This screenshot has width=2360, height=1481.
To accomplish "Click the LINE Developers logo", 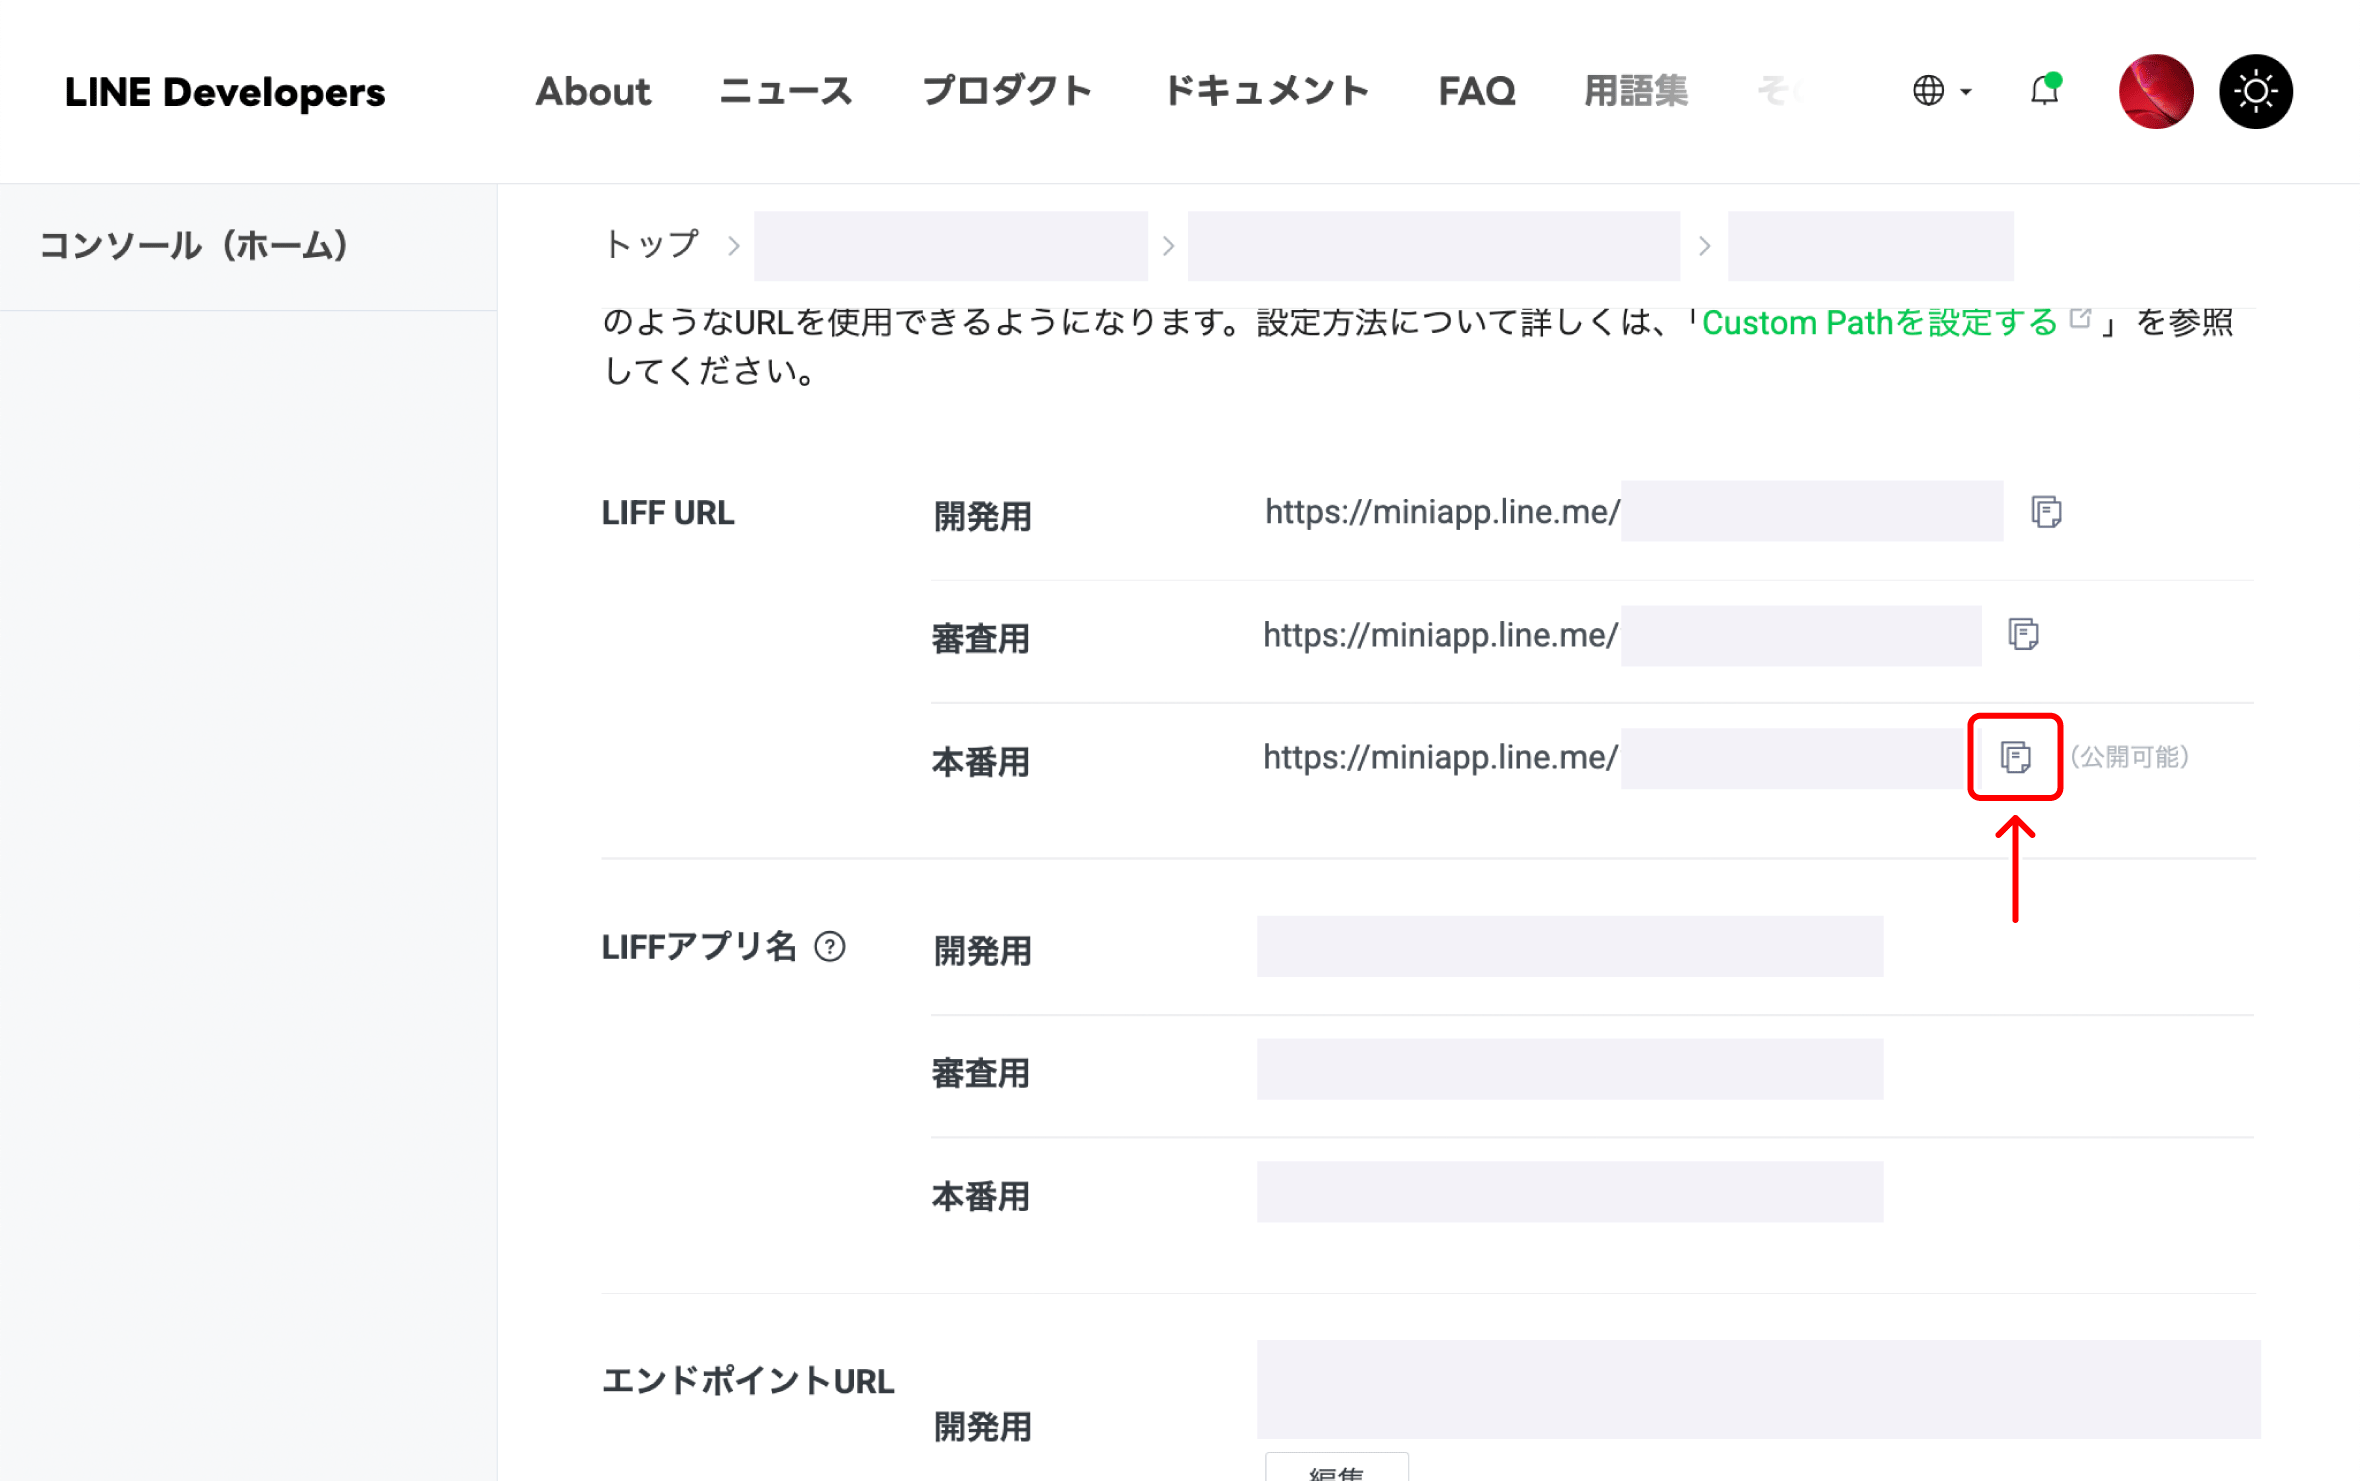I will [225, 91].
